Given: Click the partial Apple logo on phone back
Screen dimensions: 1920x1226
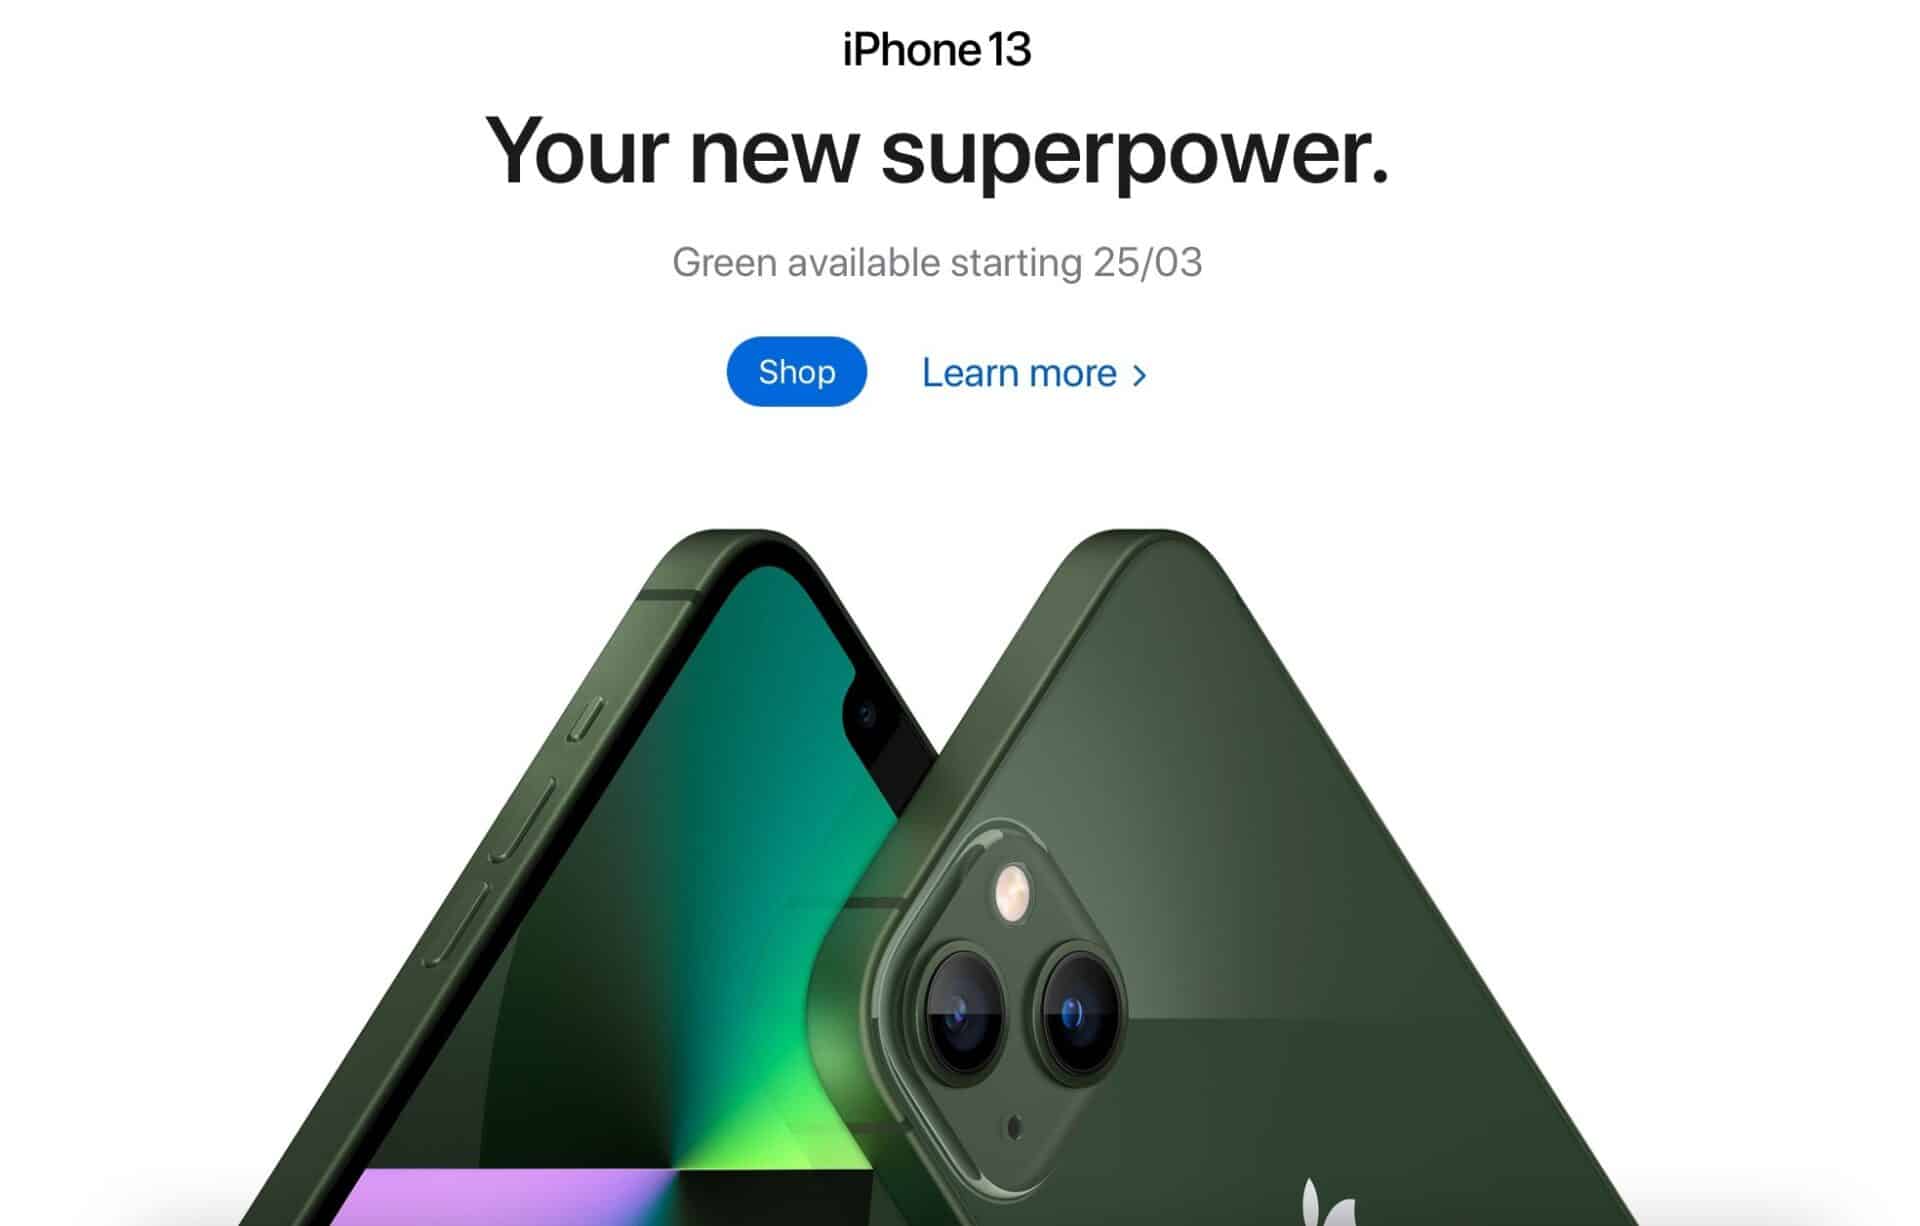Looking at the screenshot, I should (1327, 1202).
